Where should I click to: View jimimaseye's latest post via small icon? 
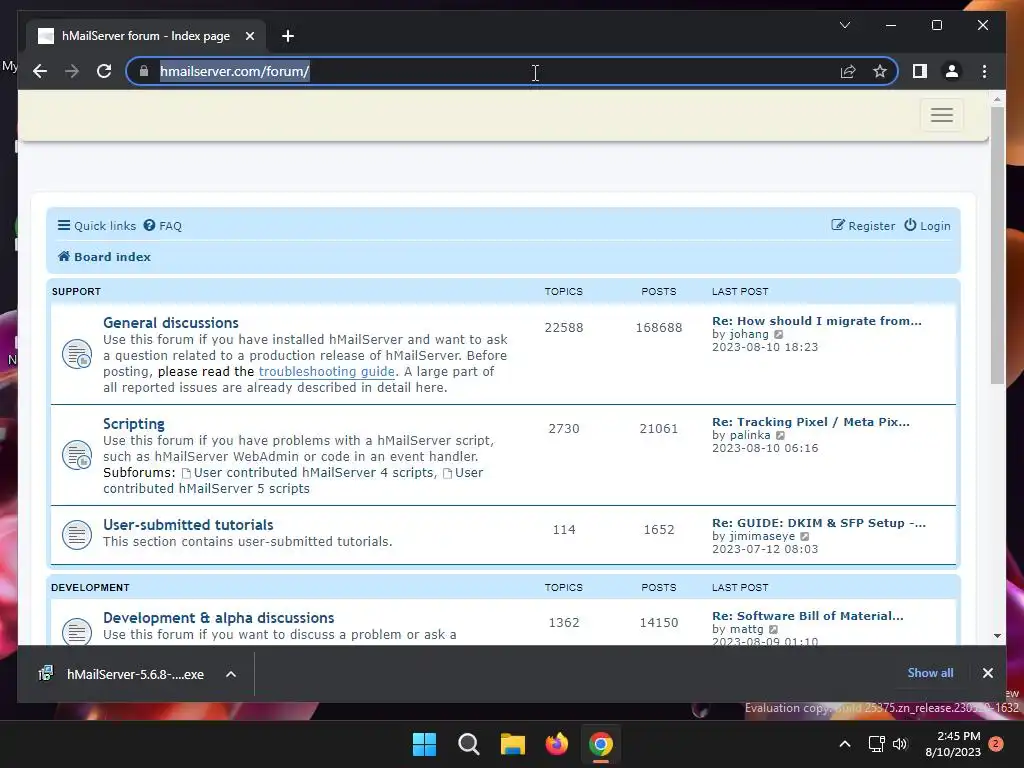pos(805,537)
